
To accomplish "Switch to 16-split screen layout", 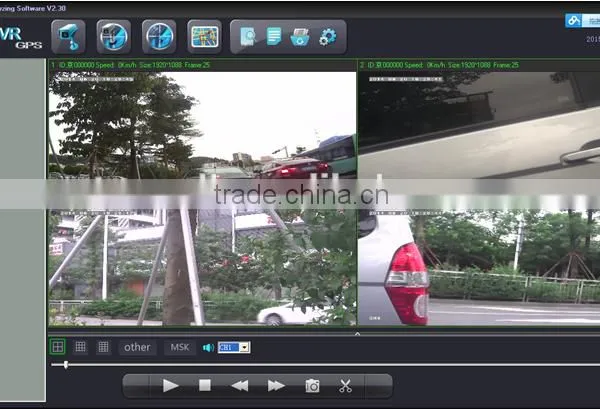I will 103,347.
